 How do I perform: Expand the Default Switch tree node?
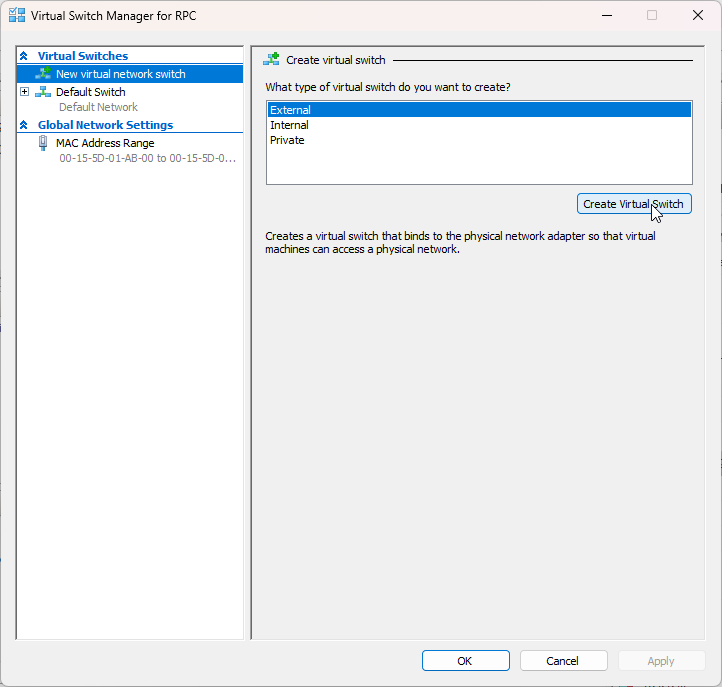[x=24, y=92]
